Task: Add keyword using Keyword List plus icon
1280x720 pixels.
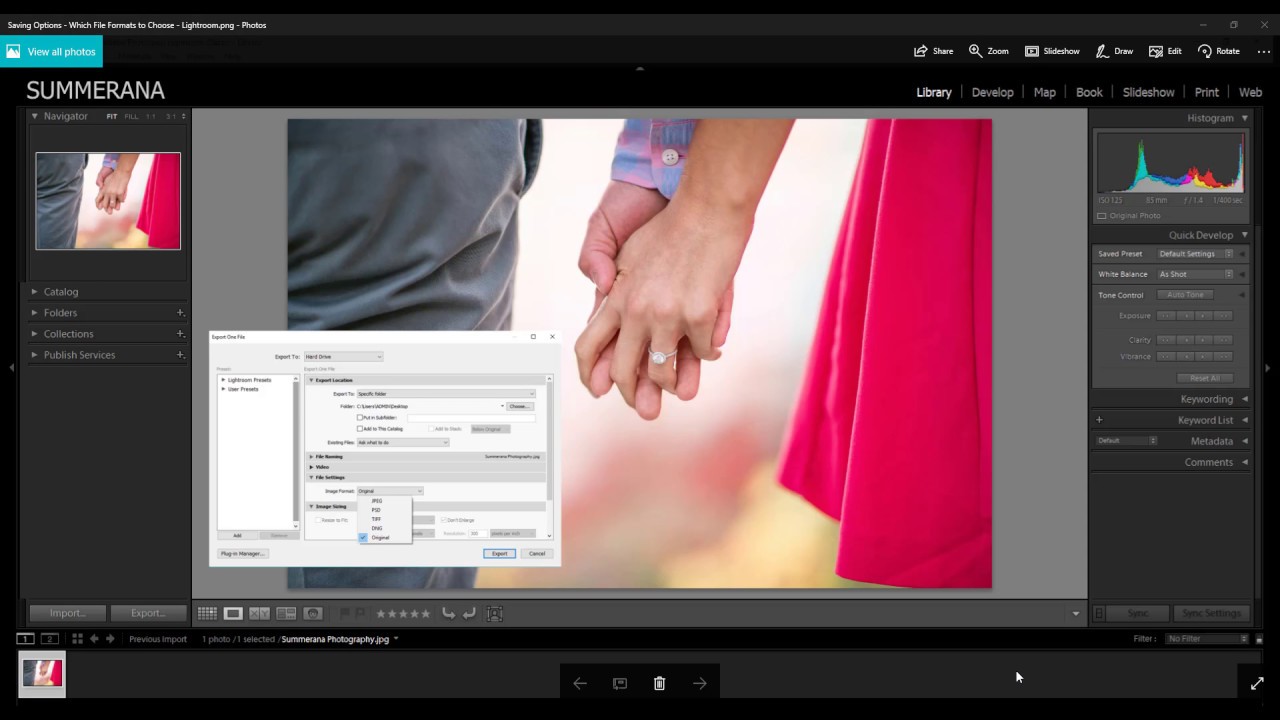Action: click(1099, 420)
